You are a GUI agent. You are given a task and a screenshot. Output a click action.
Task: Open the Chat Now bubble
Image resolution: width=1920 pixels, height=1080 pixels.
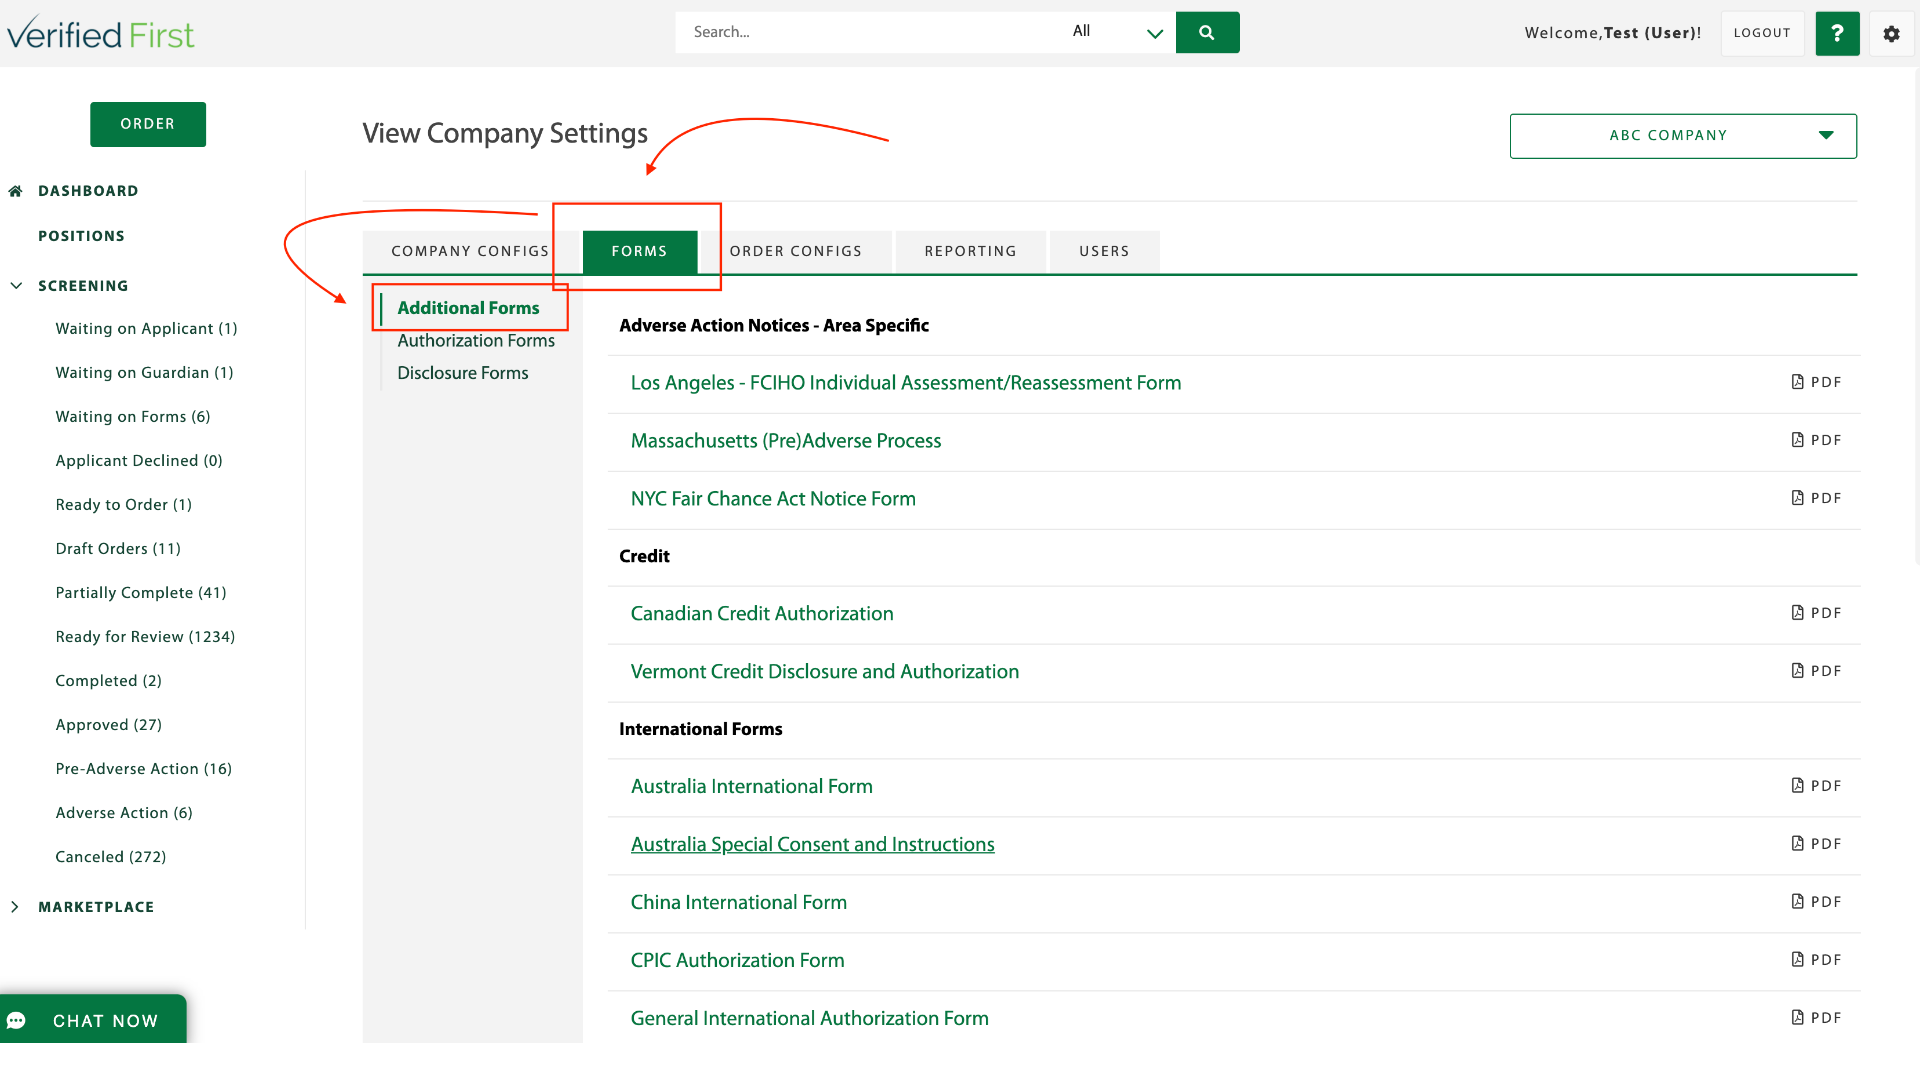93,1020
